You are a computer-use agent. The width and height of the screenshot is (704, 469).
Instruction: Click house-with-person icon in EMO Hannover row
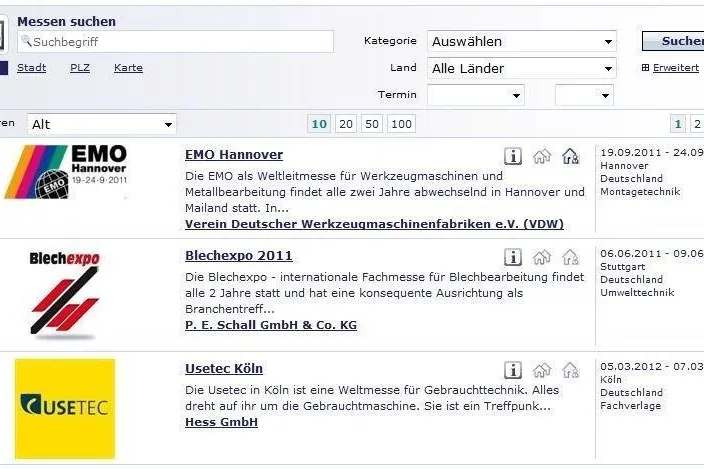tap(571, 156)
